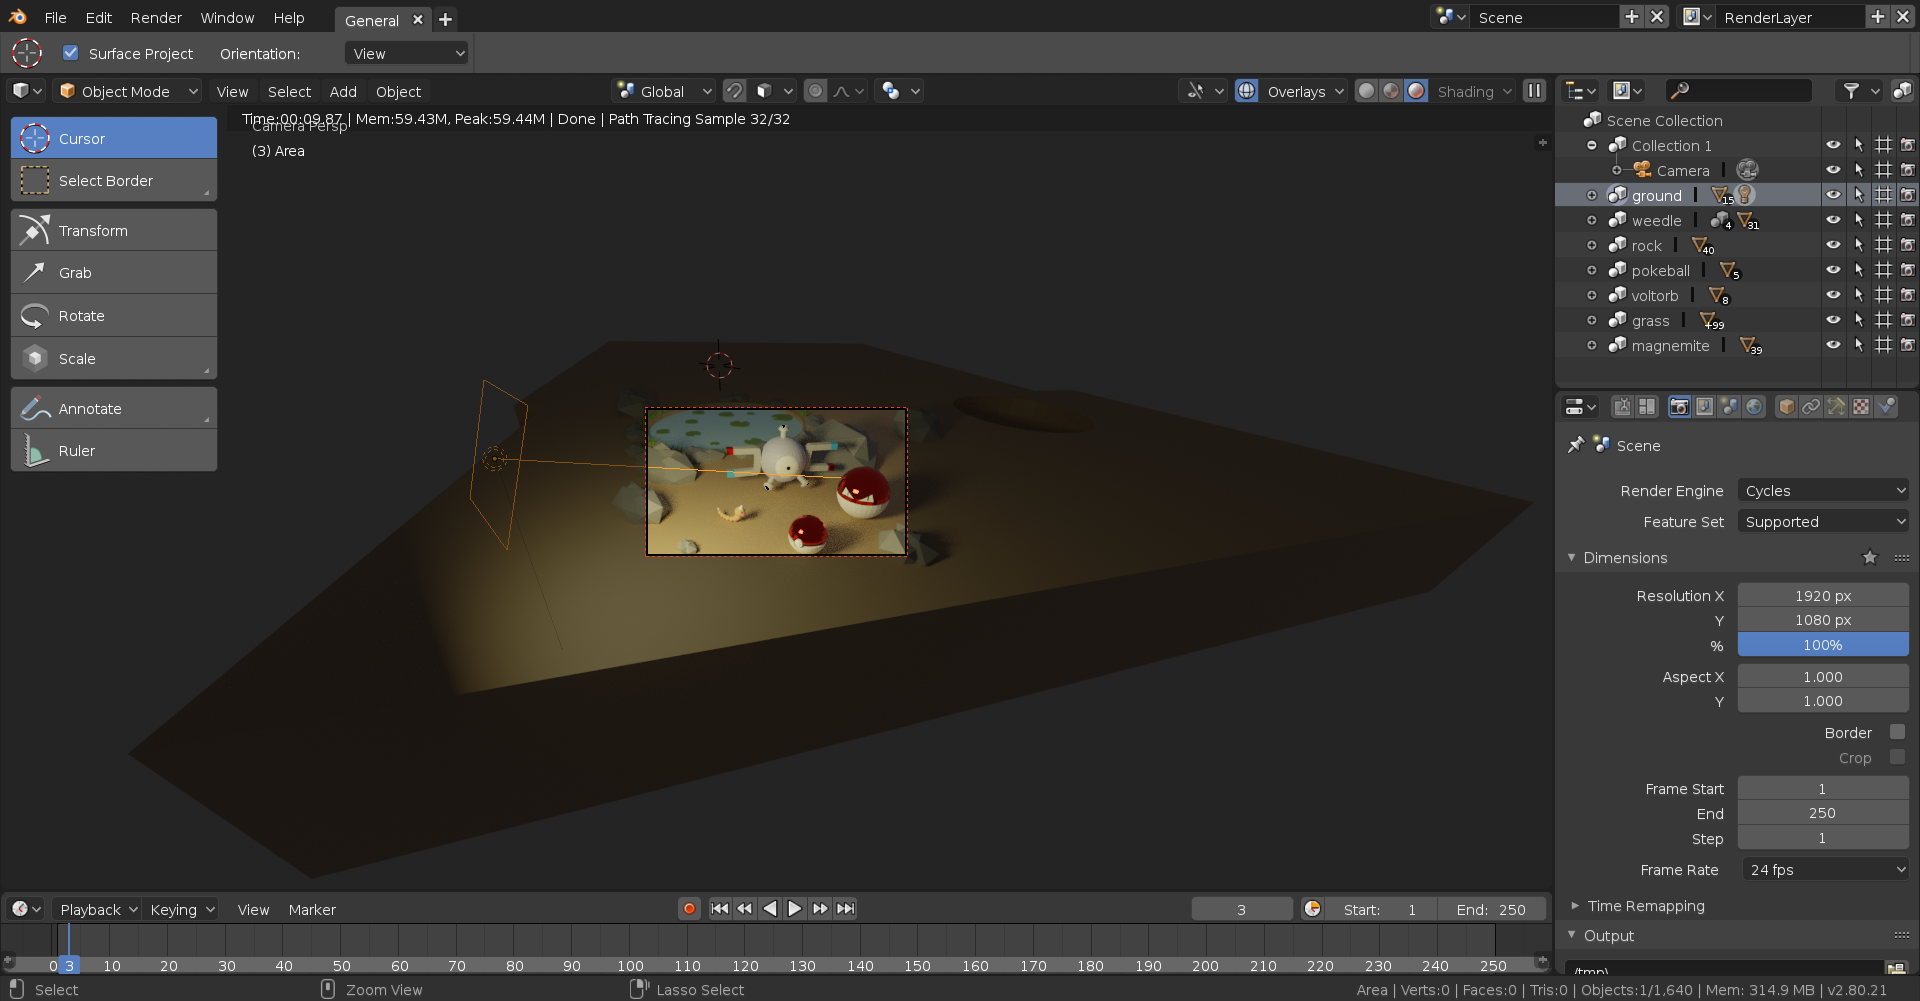
Task: Switch viewport to rendered shading mode
Action: click(x=1416, y=91)
